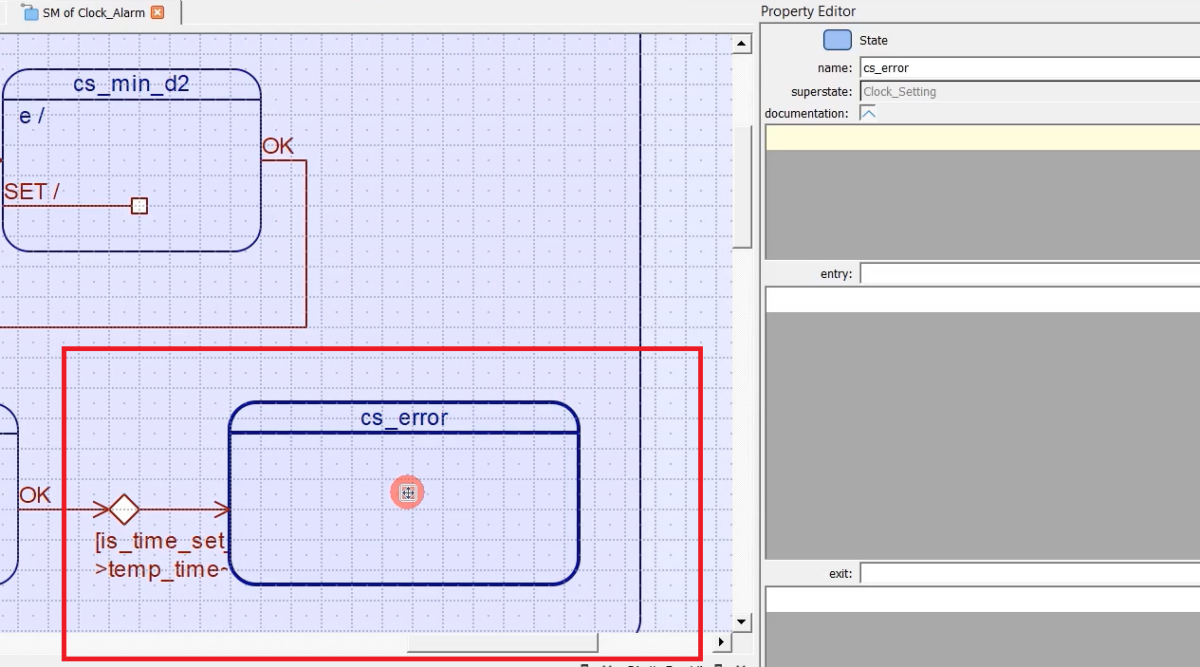1200x667 pixels.
Task: Click the State icon in Property Editor
Action: click(x=837, y=40)
